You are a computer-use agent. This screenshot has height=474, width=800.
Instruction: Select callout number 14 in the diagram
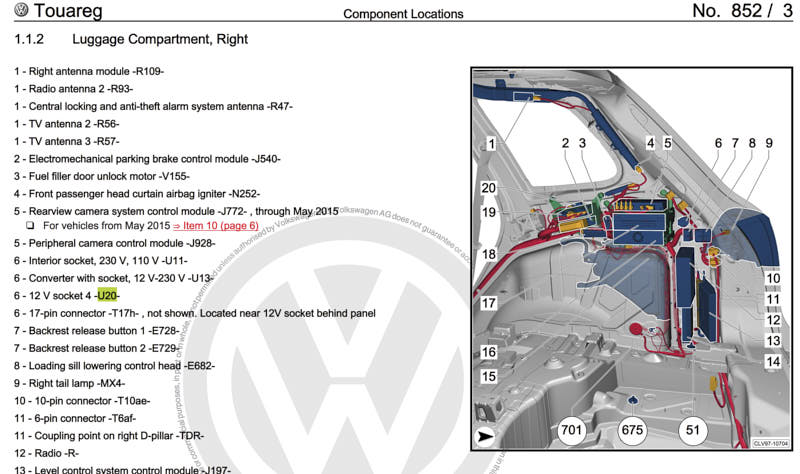pyautogui.click(x=772, y=361)
